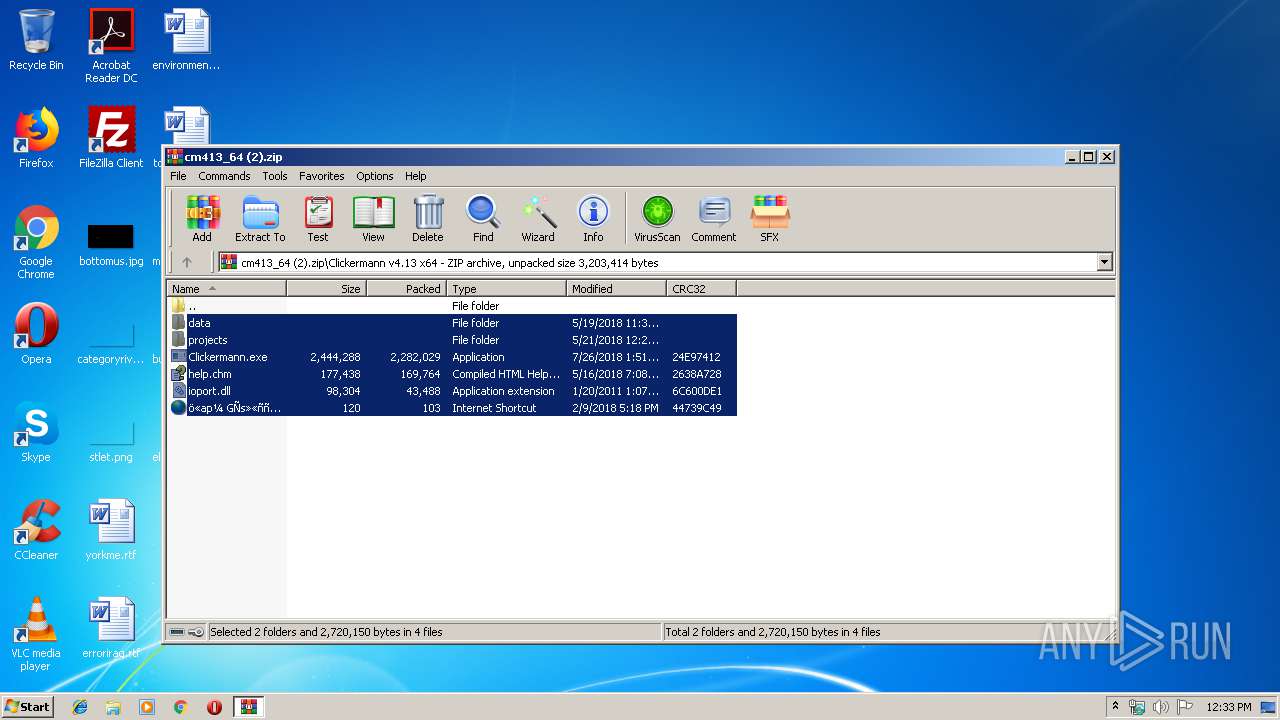
Task: Select the Internet Shortcut file row
Action: click(x=452, y=408)
